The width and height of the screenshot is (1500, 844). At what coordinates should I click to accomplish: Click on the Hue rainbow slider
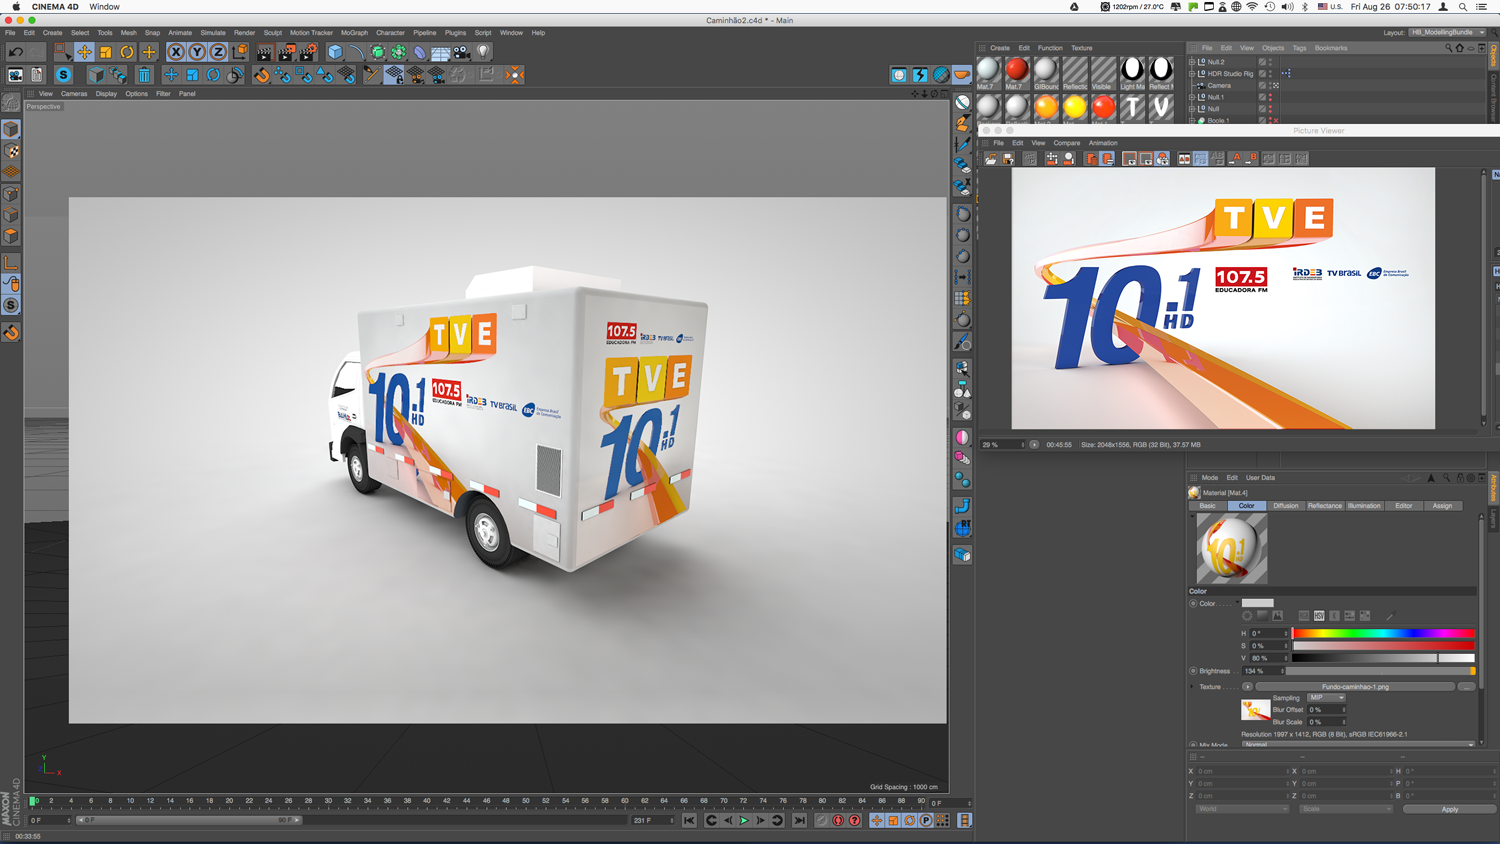(1383, 634)
